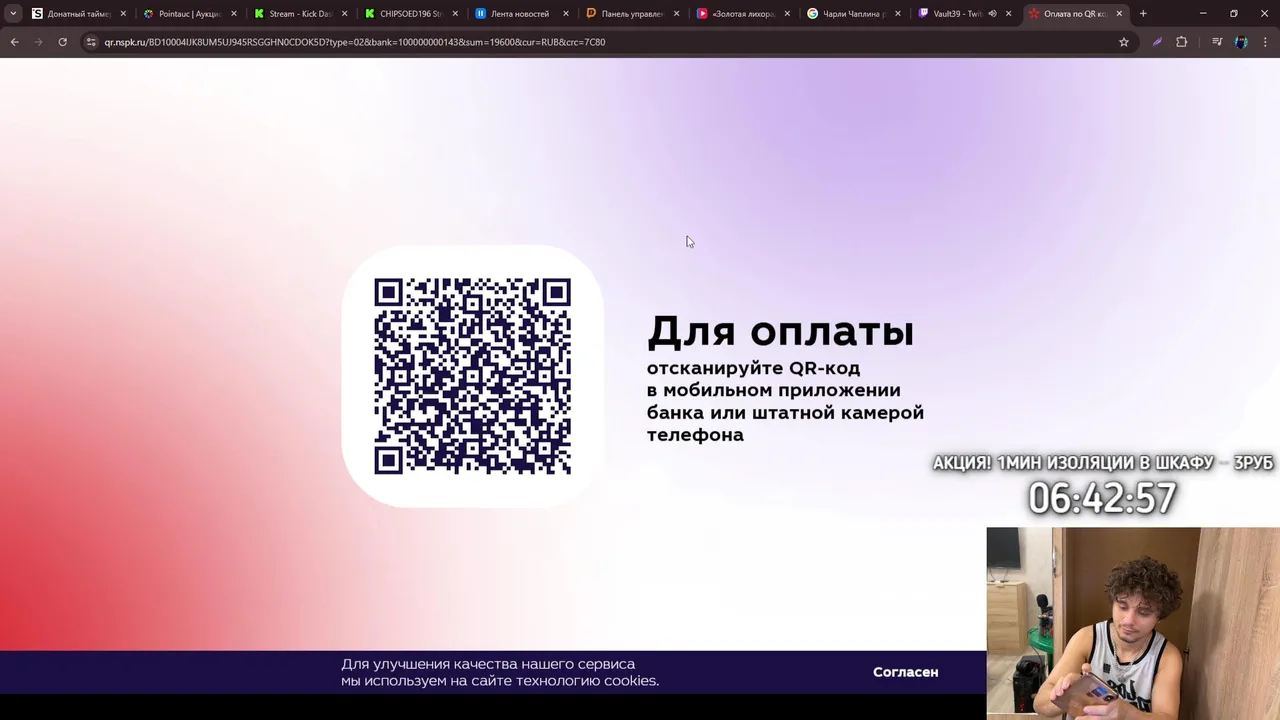Image resolution: width=1280 pixels, height=720 pixels.
Task: Click the streamer webcam overlay
Action: (x=1133, y=623)
